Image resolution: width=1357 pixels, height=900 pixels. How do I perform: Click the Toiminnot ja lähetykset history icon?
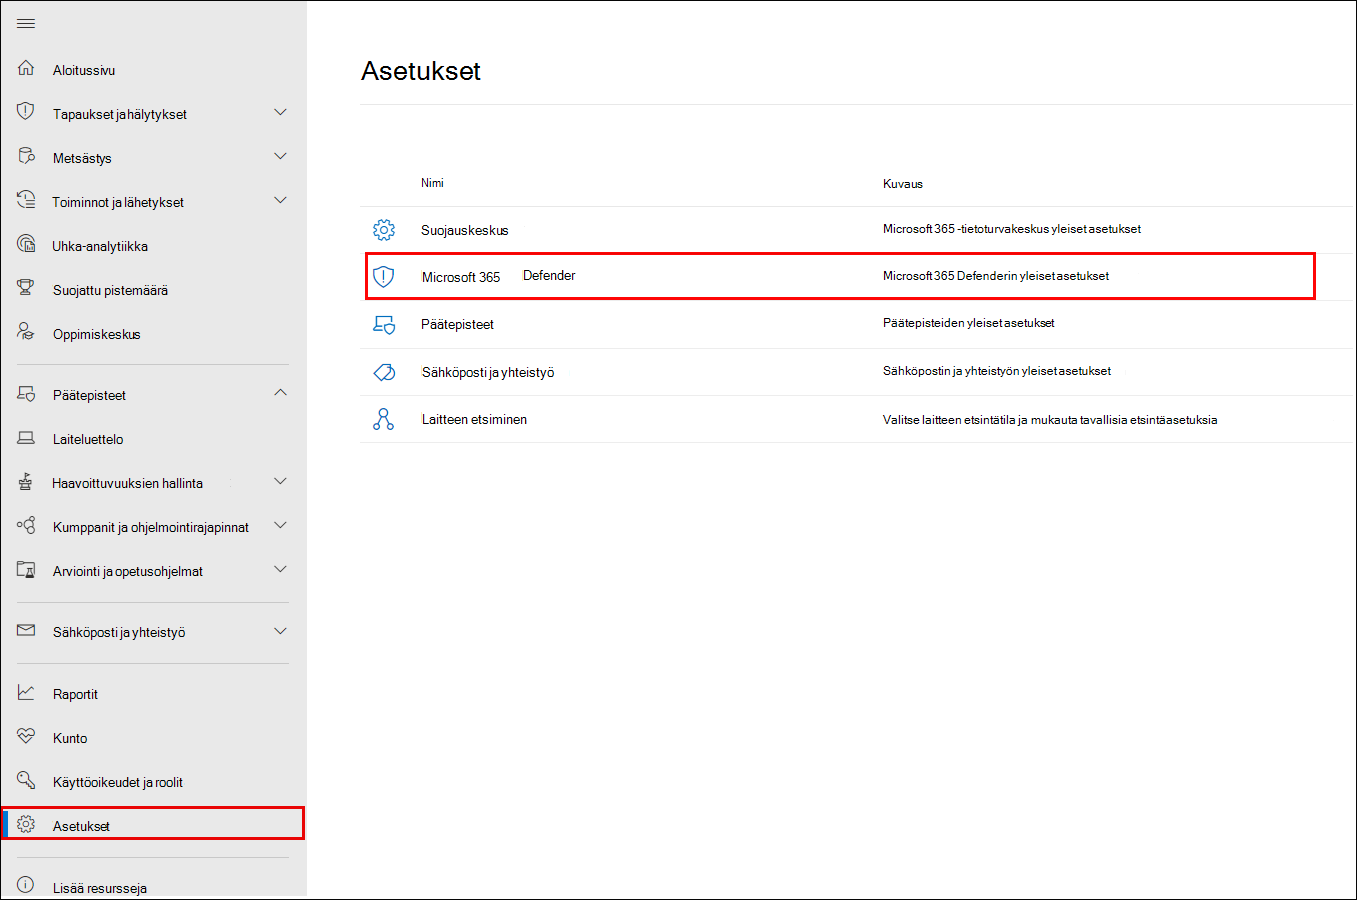coord(26,200)
